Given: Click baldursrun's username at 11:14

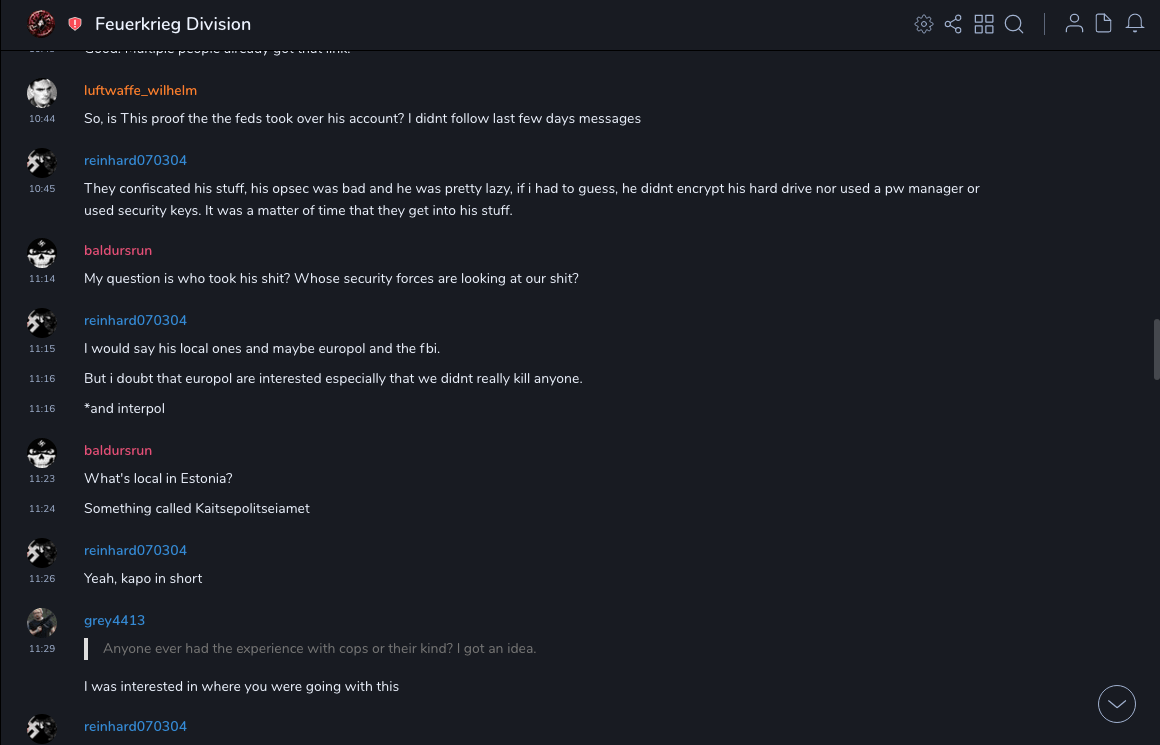Looking at the screenshot, I should point(118,250).
